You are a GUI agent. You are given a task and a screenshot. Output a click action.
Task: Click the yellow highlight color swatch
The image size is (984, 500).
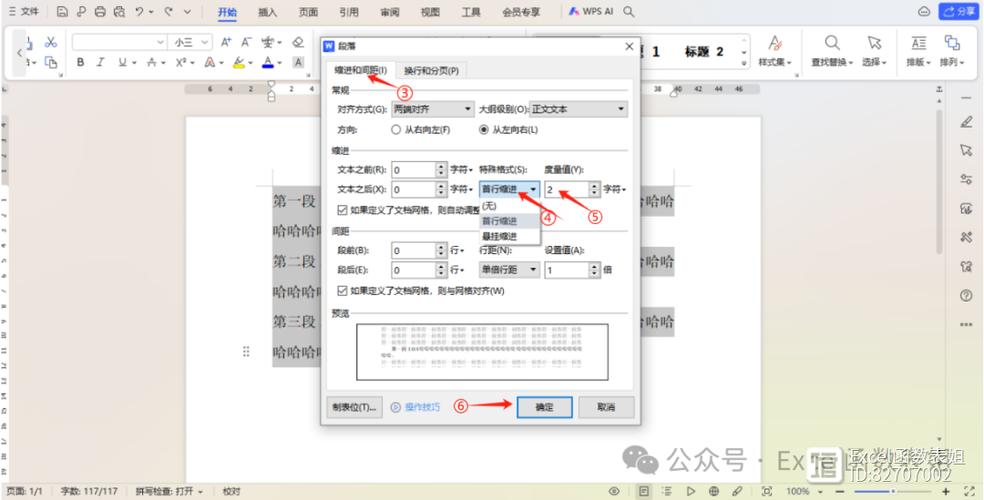[x=238, y=62]
